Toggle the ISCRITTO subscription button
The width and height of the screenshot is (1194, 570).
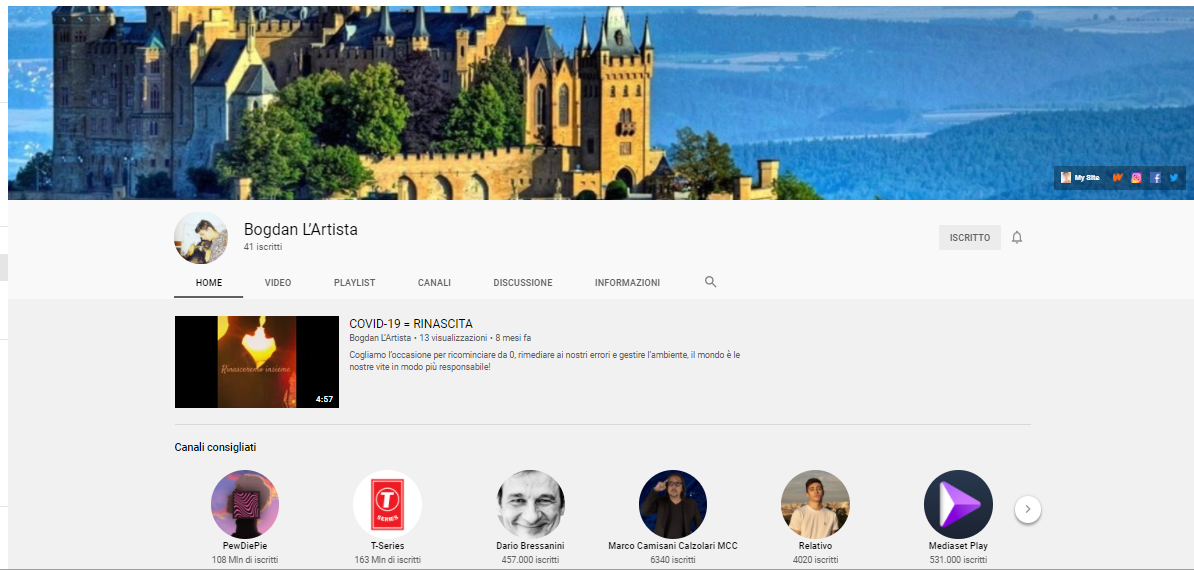[x=969, y=237]
